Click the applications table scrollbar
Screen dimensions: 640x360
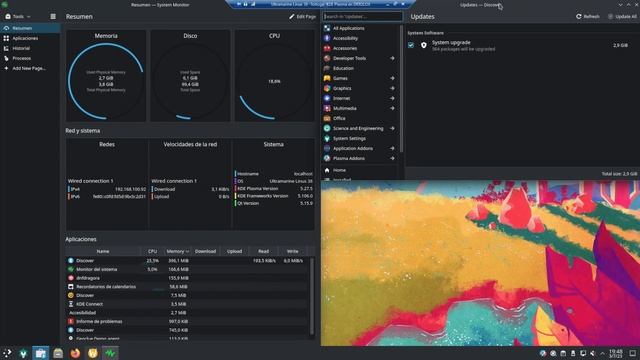coord(312,296)
